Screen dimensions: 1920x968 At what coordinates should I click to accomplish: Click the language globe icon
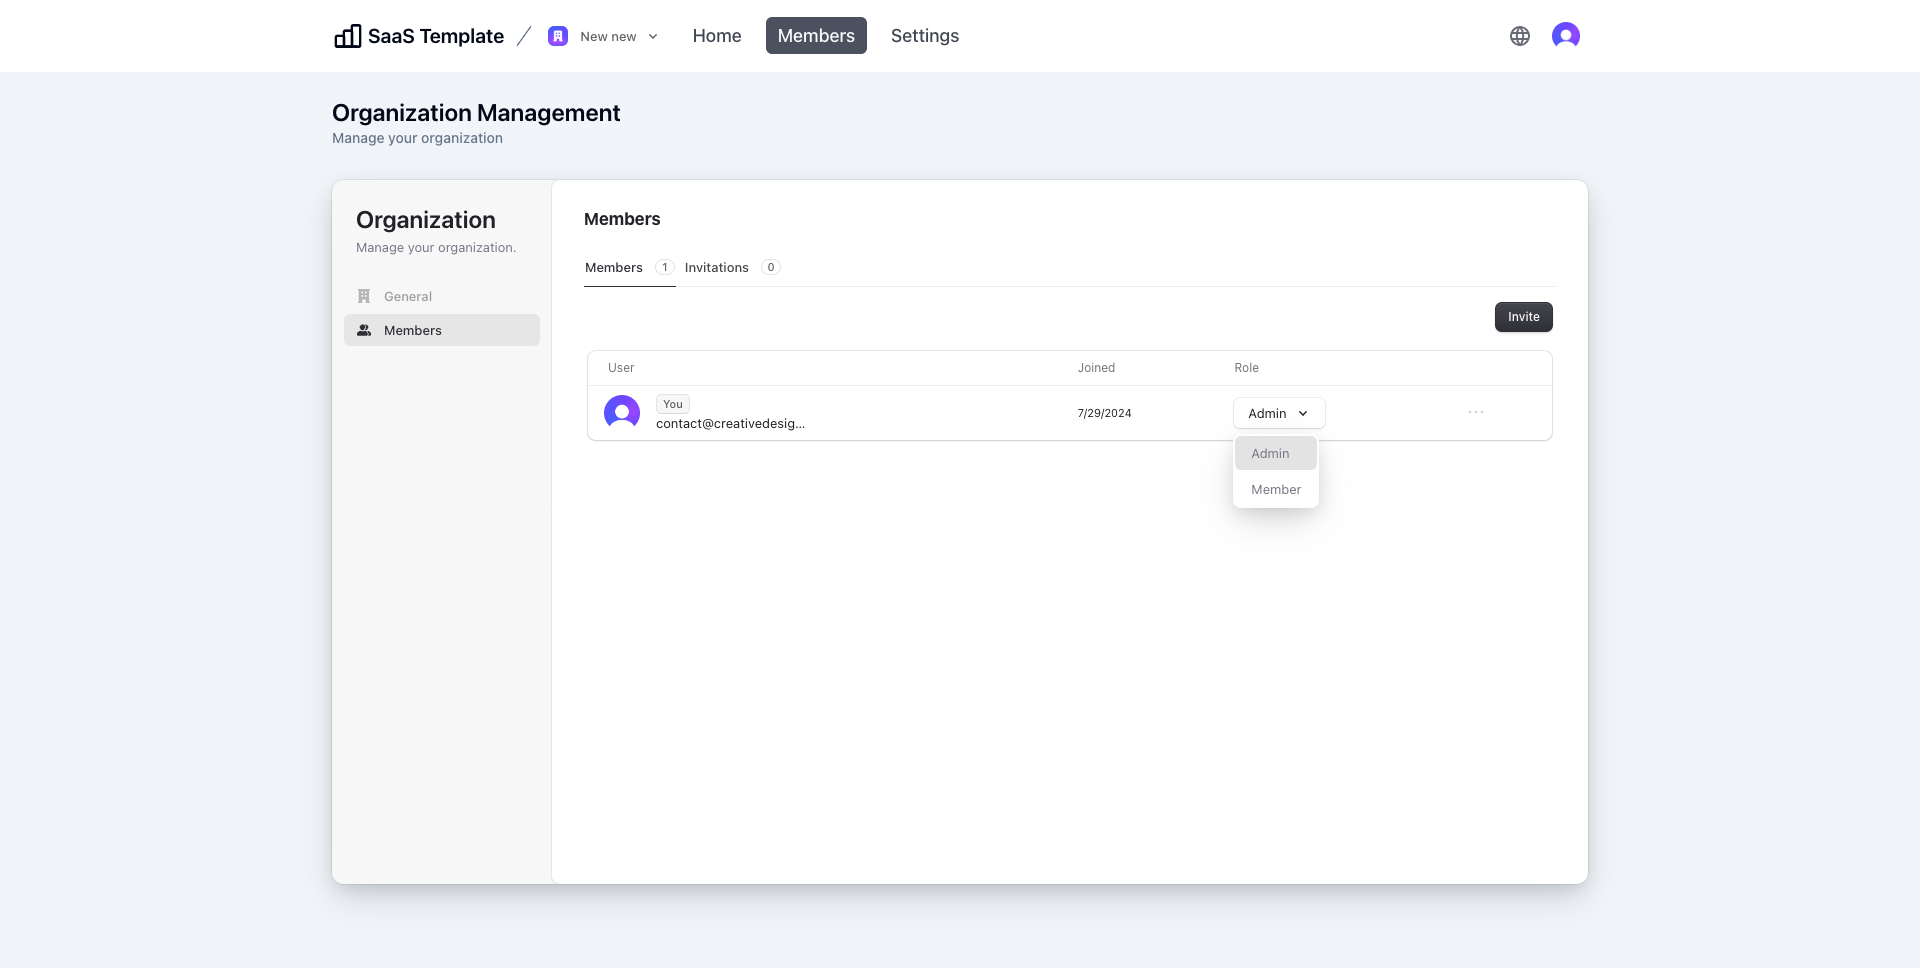click(x=1519, y=35)
